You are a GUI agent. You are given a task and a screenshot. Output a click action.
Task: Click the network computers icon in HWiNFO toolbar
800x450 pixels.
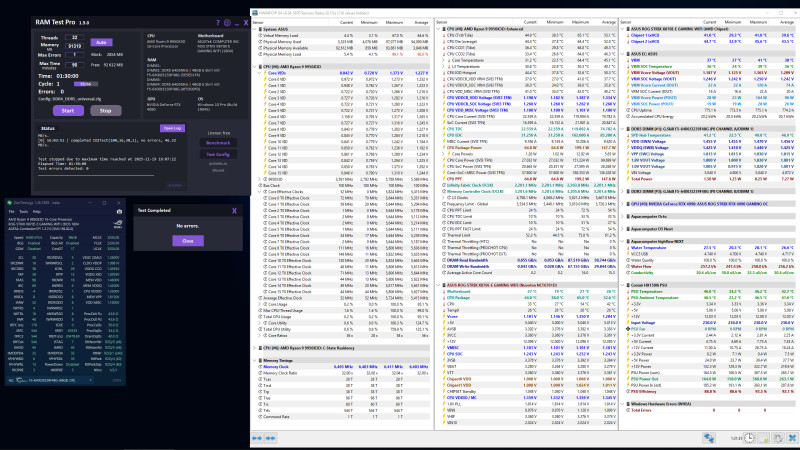[709, 438]
